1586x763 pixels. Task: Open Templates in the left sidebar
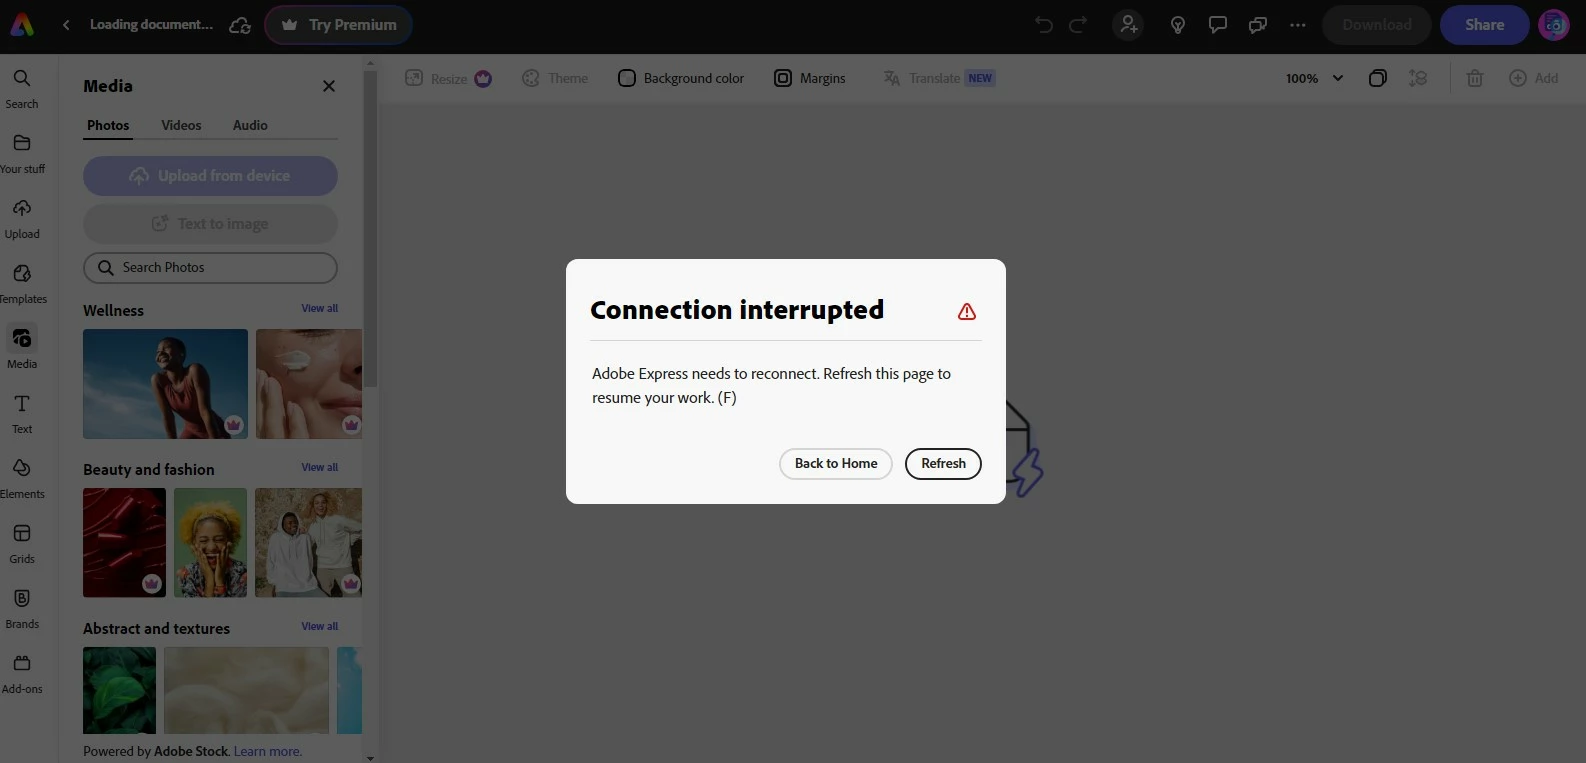(22, 283)
